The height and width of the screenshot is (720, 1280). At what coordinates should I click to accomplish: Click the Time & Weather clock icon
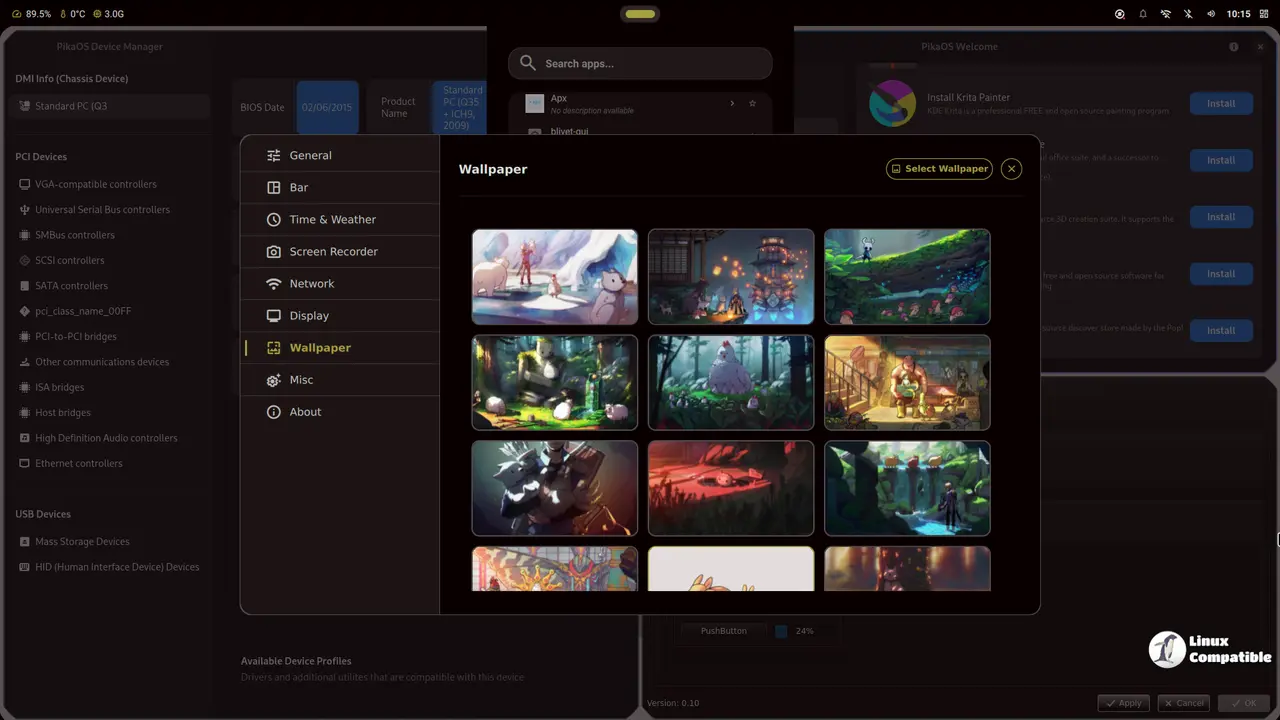coord(274,220)
